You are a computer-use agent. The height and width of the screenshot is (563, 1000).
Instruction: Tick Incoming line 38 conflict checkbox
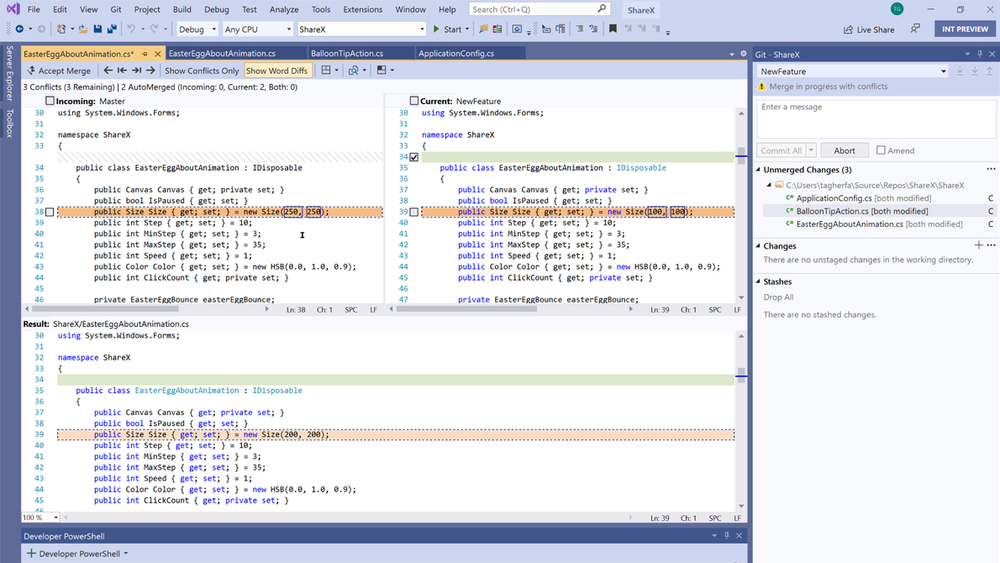click(x=50, y=212)
